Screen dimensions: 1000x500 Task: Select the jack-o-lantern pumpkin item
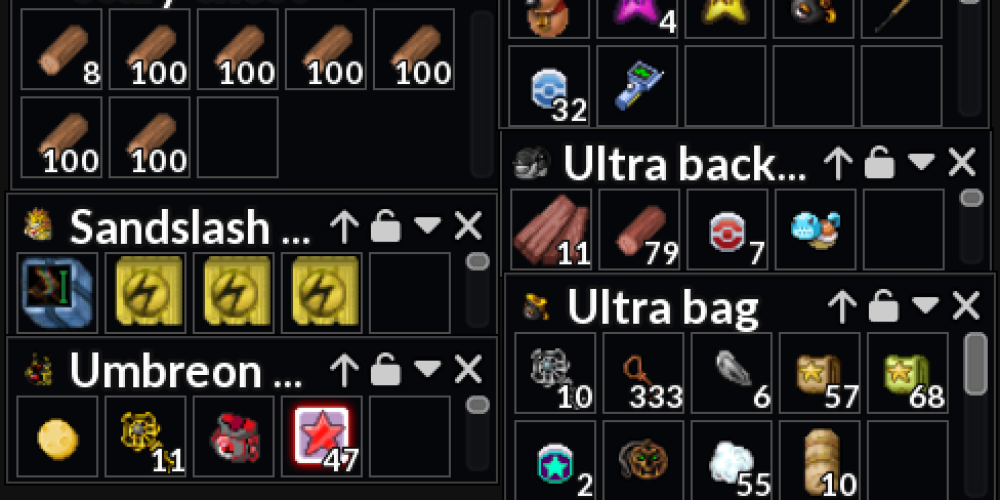pyautogui.click(x=643, y=460)
